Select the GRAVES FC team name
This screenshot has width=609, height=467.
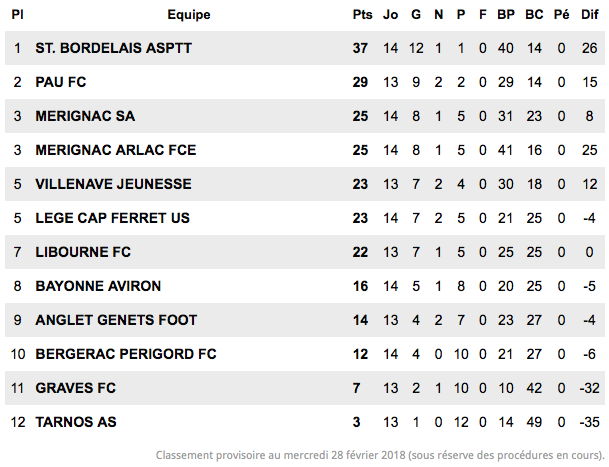(x=76, y=388)
